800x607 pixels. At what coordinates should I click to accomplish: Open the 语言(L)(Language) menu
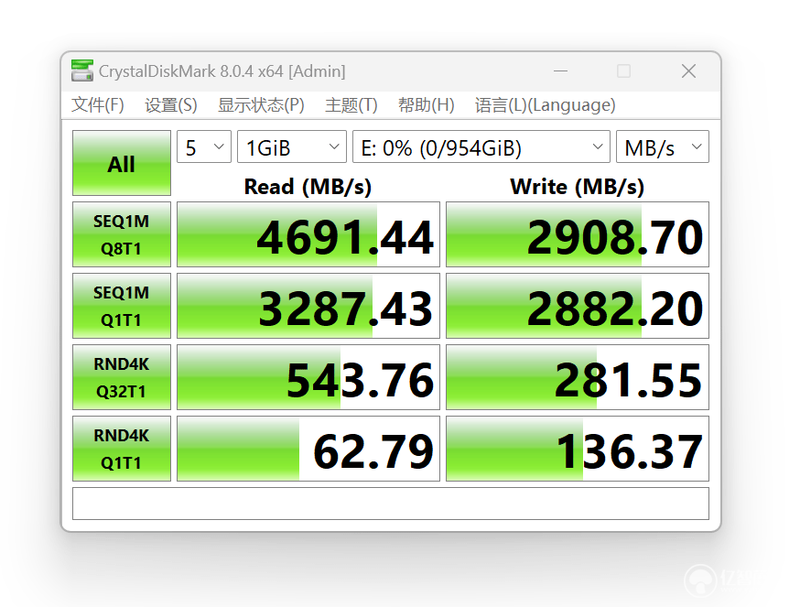click(545, 105)
